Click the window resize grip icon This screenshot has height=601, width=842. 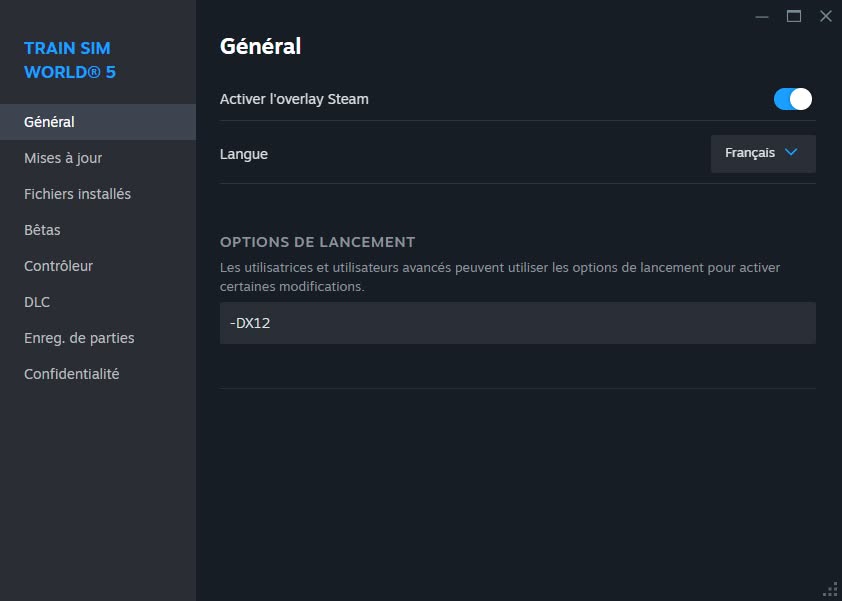[831, 590]
